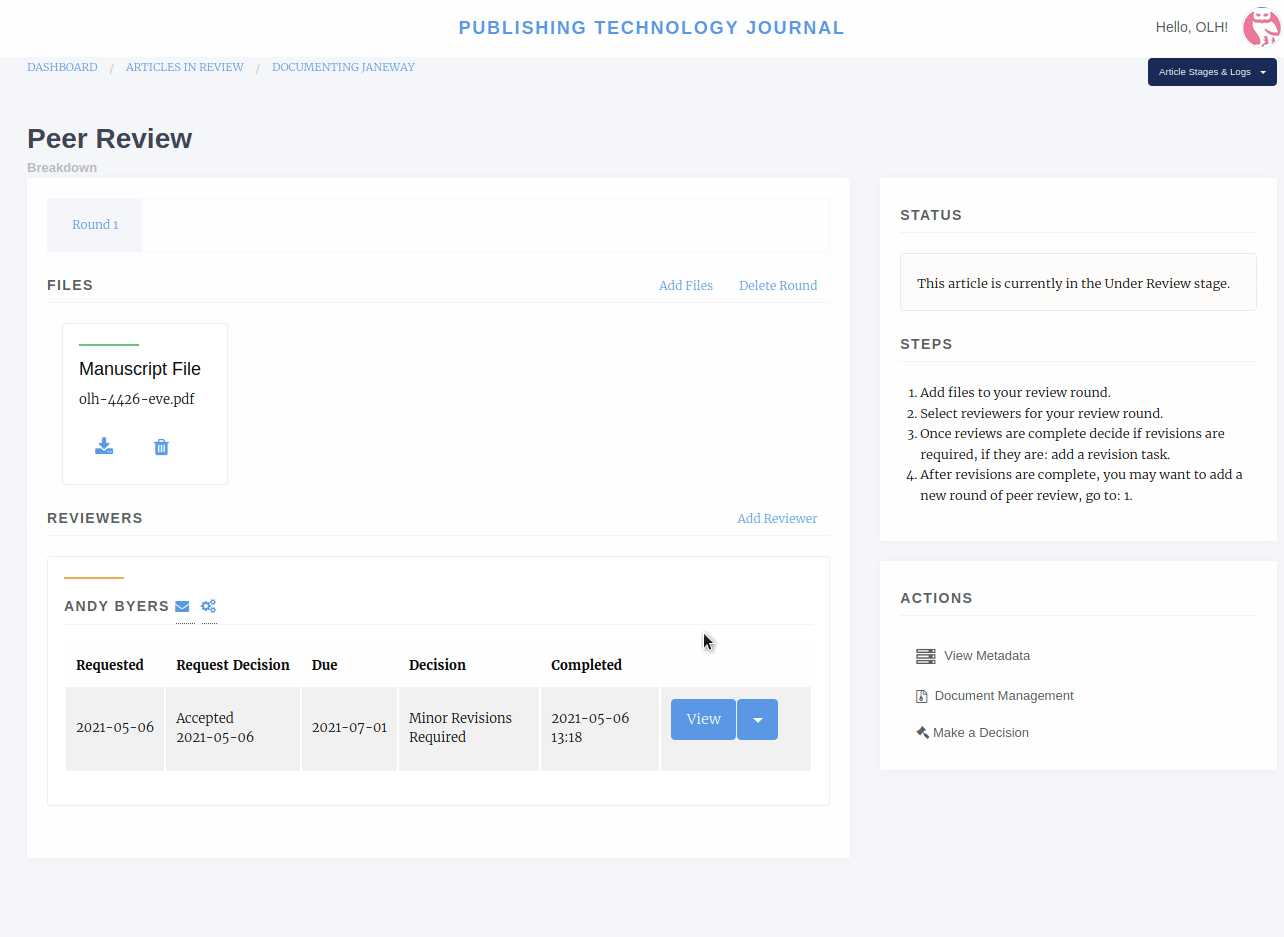Screen dimensions: 1284x937
Task: View Andy Byers' review
Action: click(x=703, y=720)
